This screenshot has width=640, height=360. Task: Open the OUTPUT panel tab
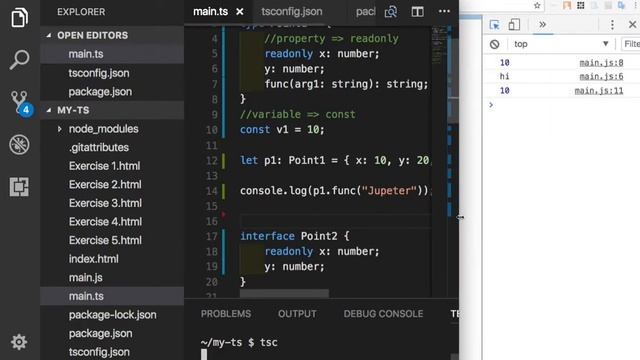coord(297,314)
